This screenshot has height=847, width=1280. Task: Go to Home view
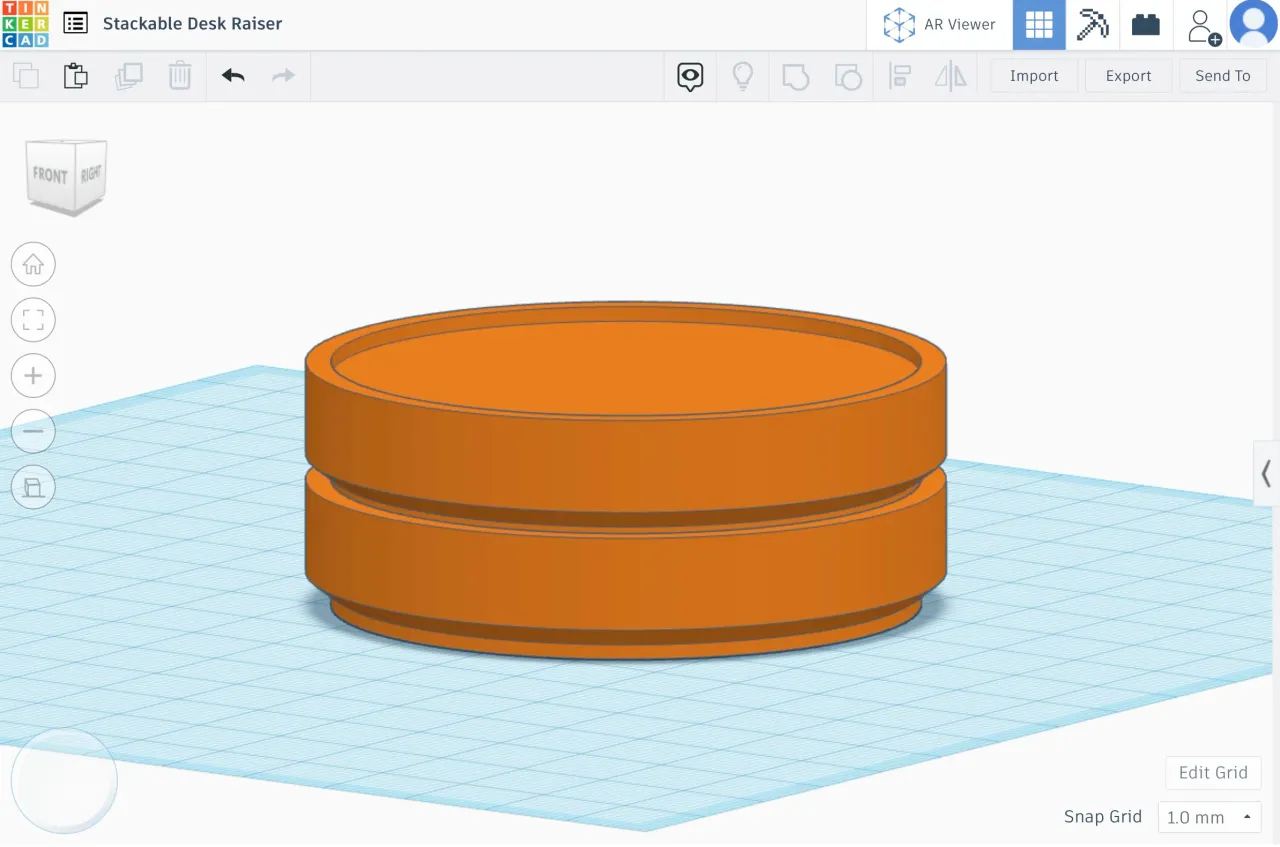[x=33, y=265]
